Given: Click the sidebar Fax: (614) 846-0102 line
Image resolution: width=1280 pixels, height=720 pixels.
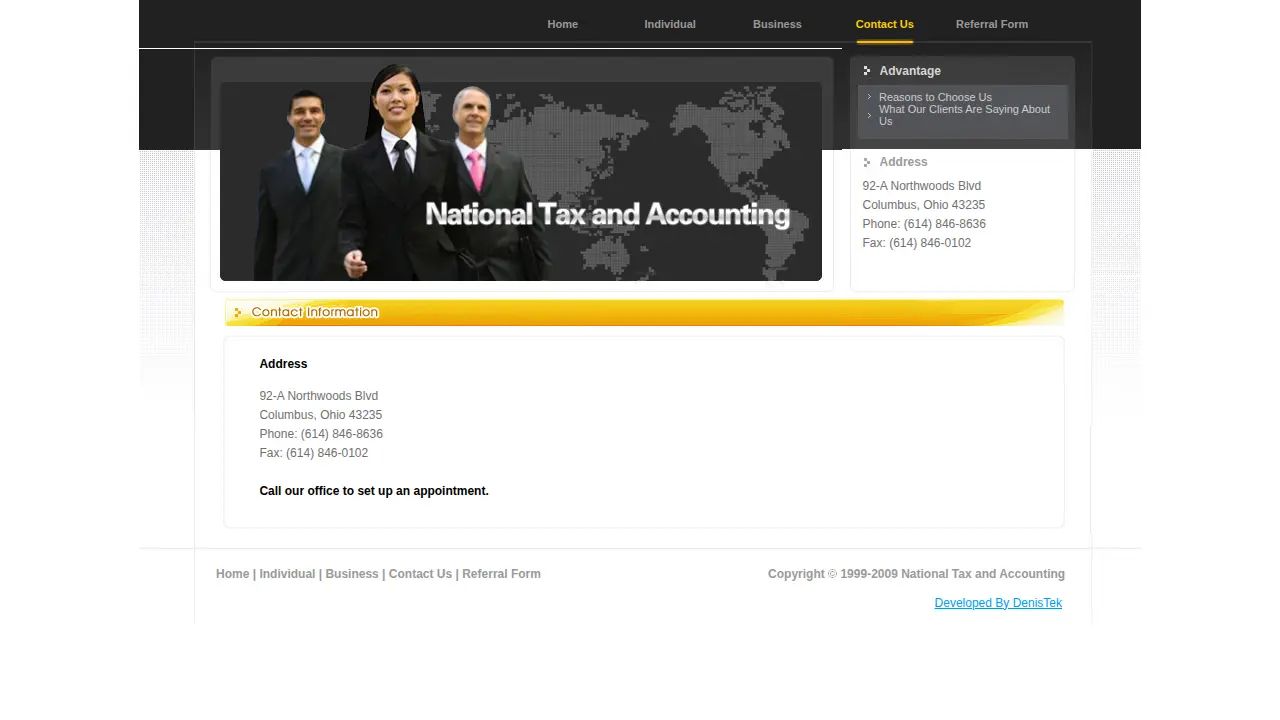Looking at the screenshot, I should click(917, 243).
